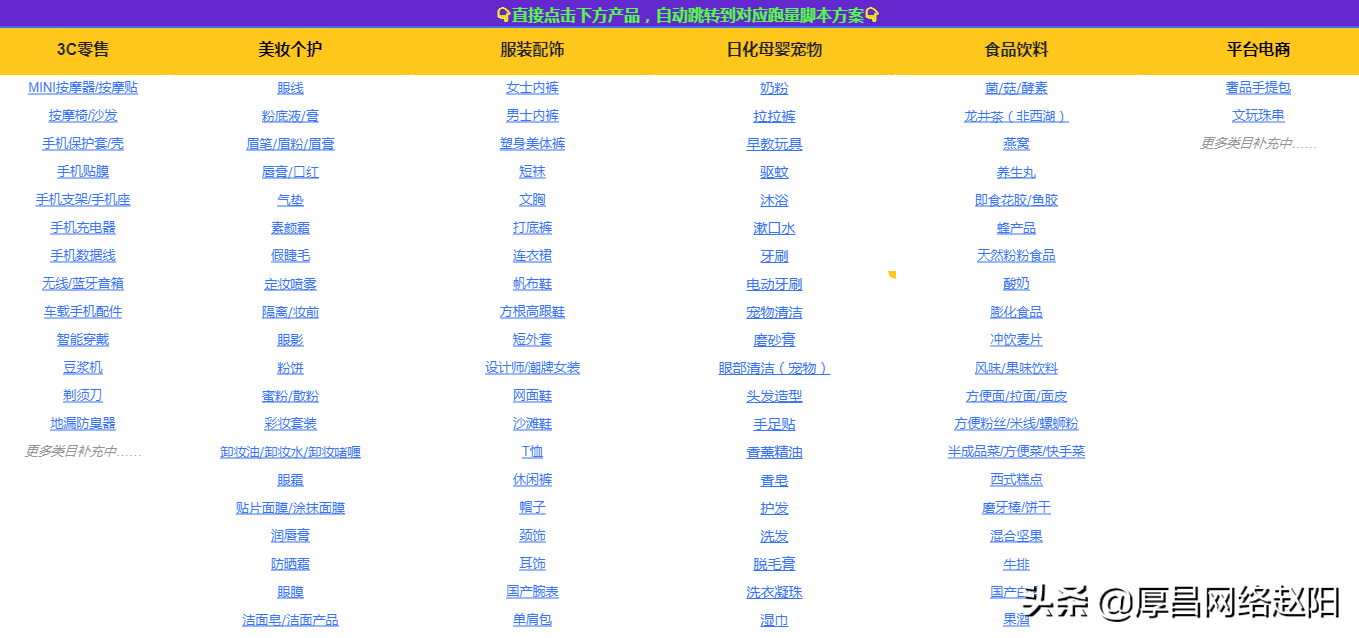Open the 燕窝 link
1359x638 pixels.
[x=1016, y=144]
